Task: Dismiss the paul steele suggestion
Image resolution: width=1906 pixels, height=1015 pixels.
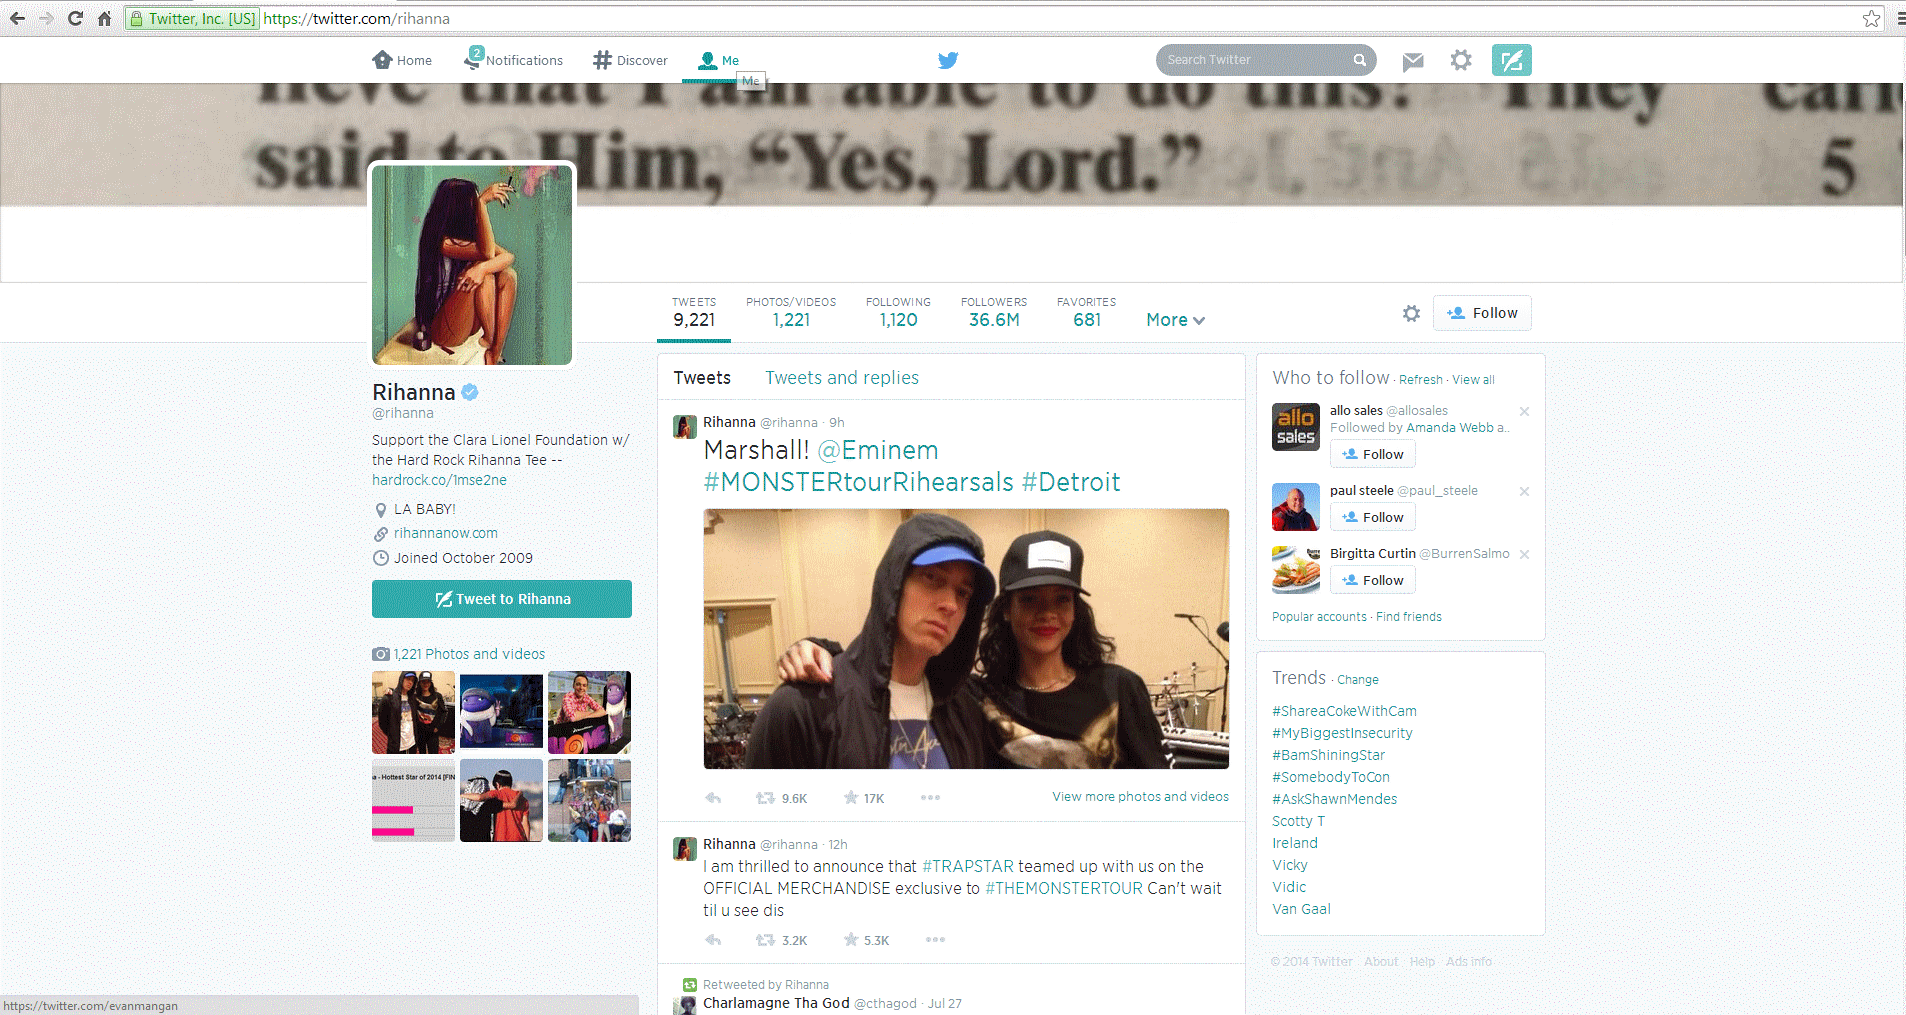Action: pyautogui.click(x=1524, y=491)
